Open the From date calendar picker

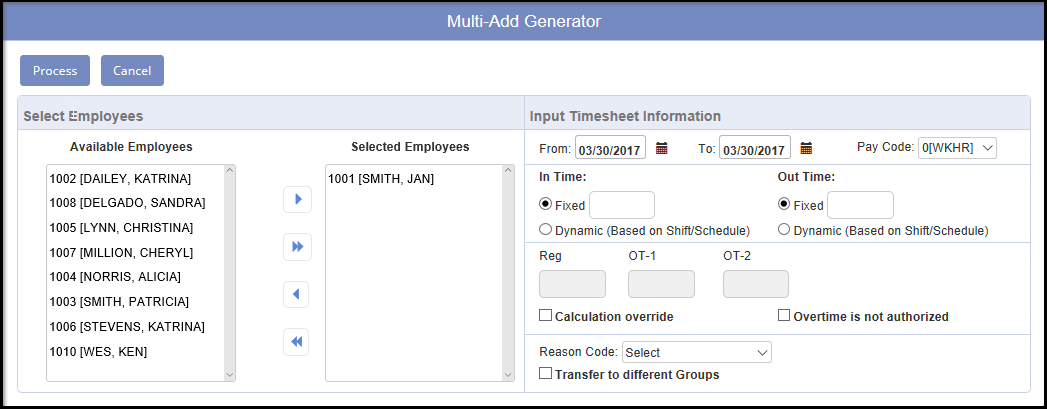click(661, 148)
